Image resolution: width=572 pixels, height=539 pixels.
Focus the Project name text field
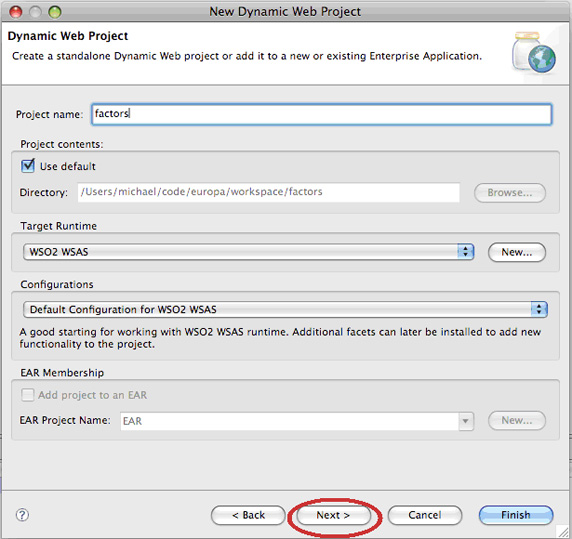[x=321, y=114]
